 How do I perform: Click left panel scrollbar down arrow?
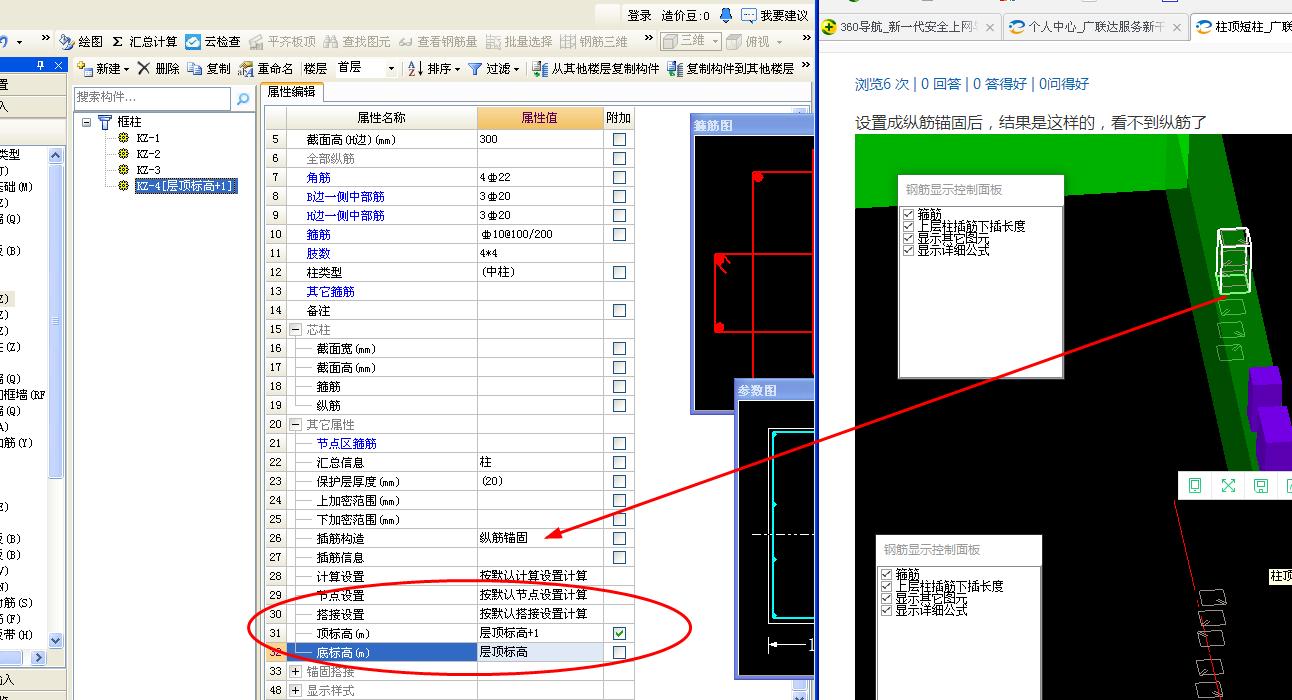[x=56, y=641]
